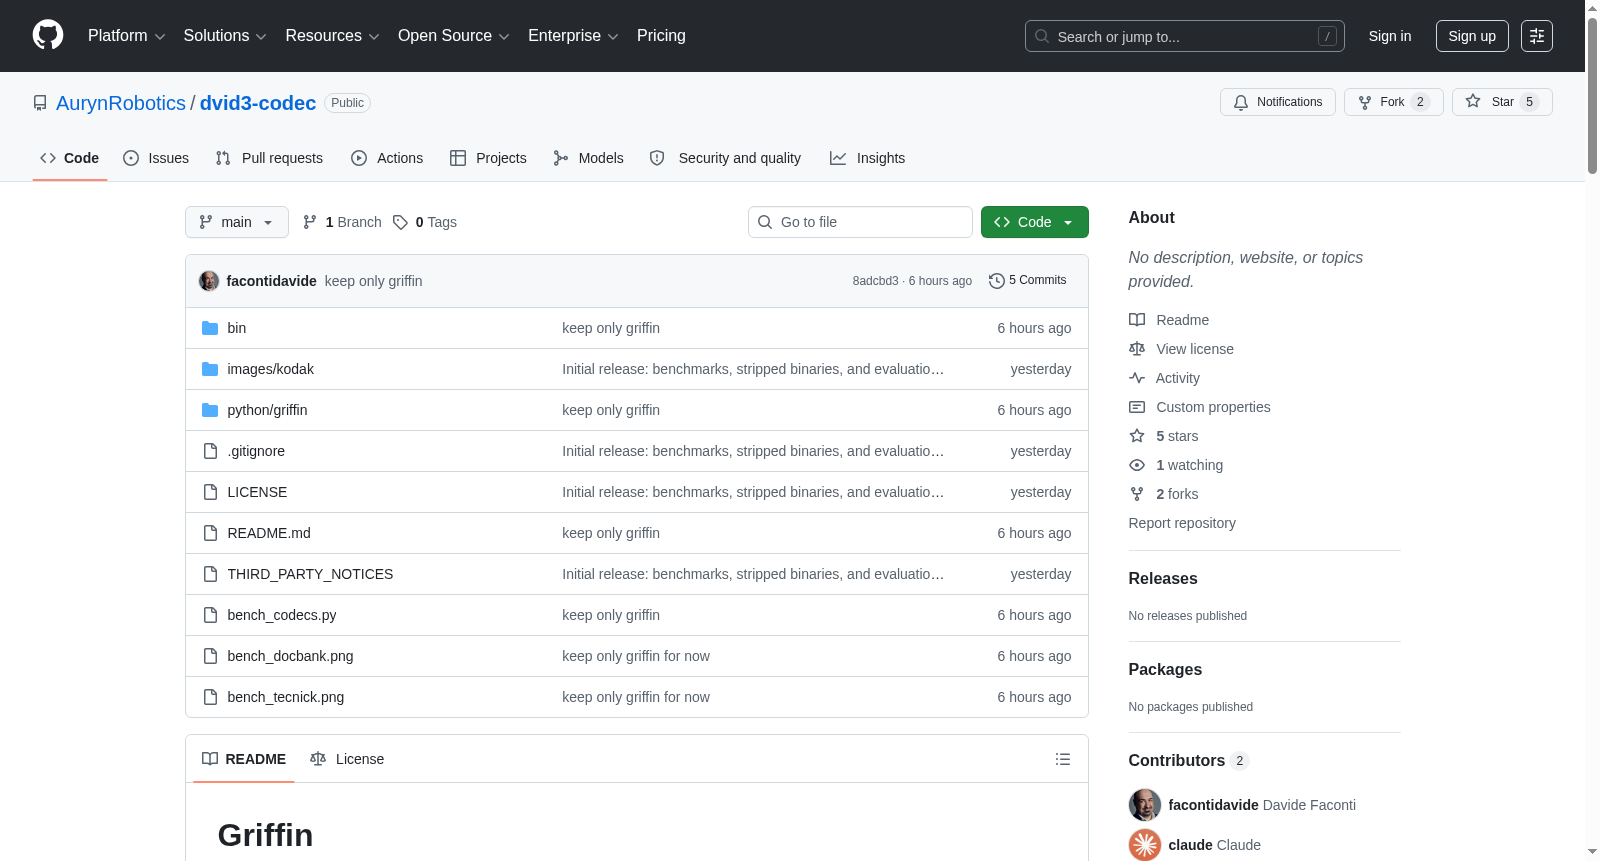Switch to the Security and quality tab

pyautogui.click(x=725, y=158)
